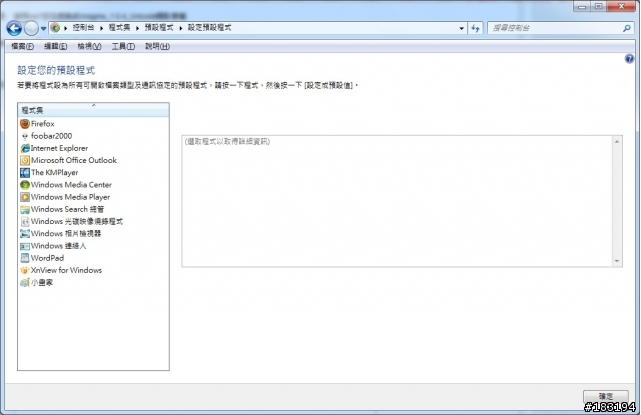
Task: Click the Windows 連絡人 icon
Action: click(25, 246)
